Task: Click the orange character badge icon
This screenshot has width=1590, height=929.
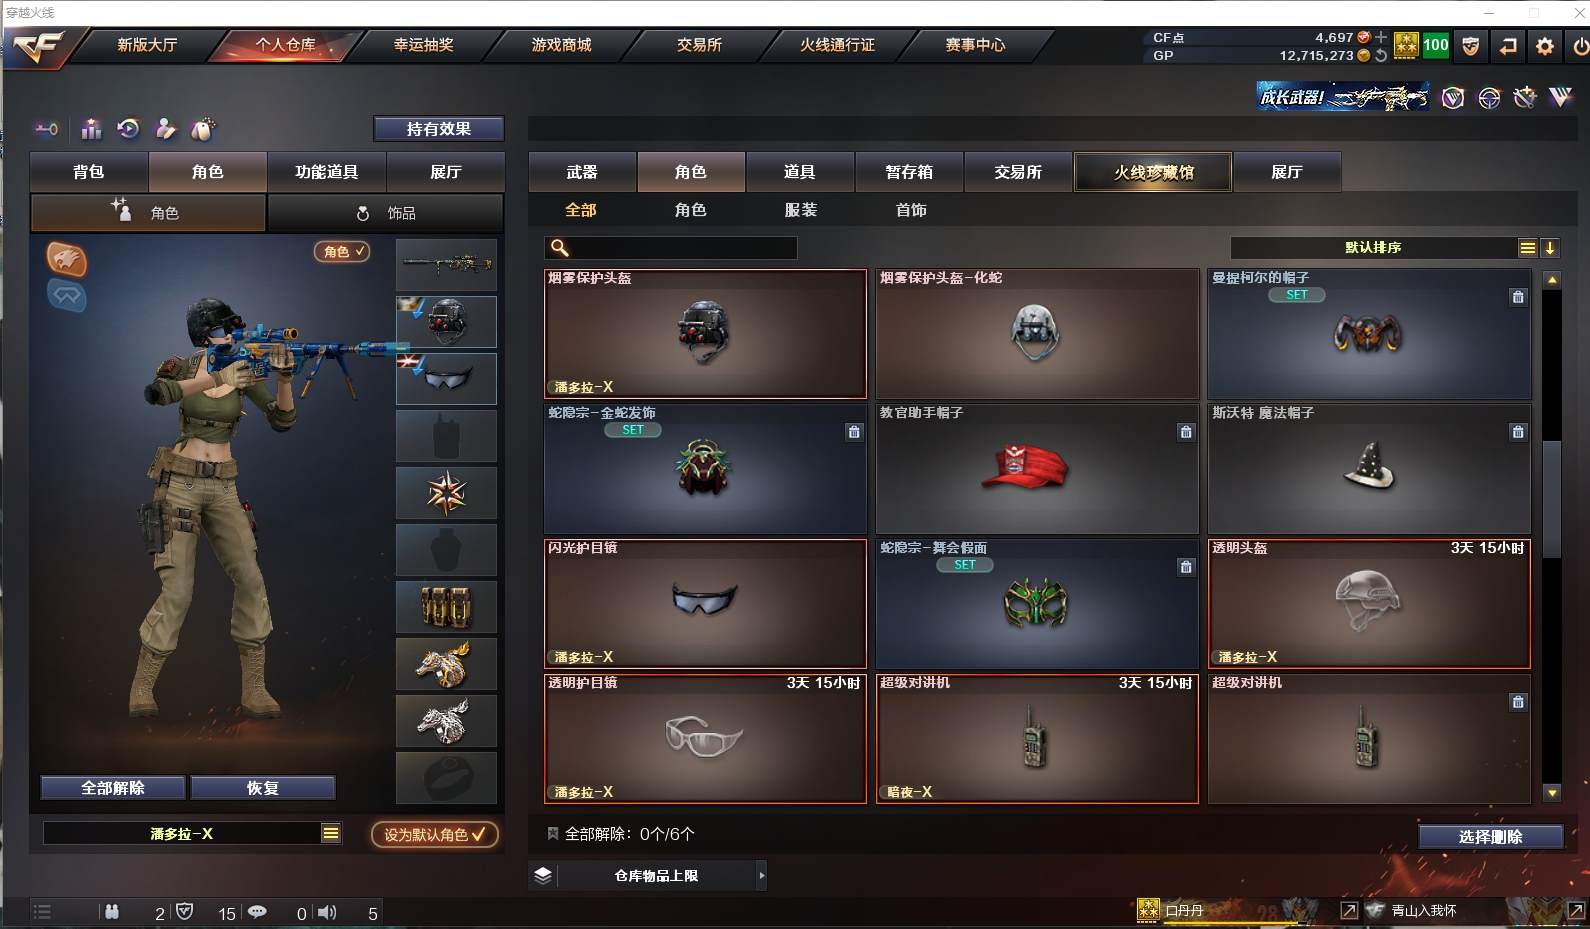Action: [67, 259]
